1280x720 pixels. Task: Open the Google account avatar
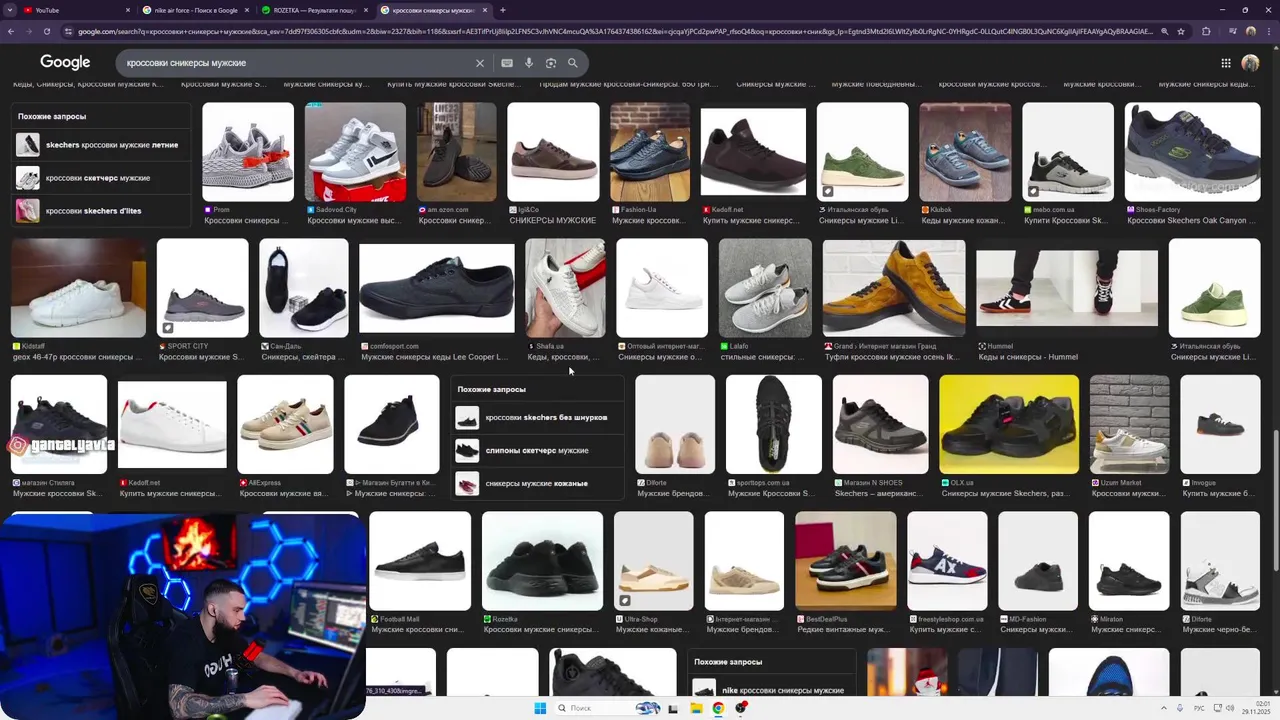pyautogui.click(x=1250, y=63)
